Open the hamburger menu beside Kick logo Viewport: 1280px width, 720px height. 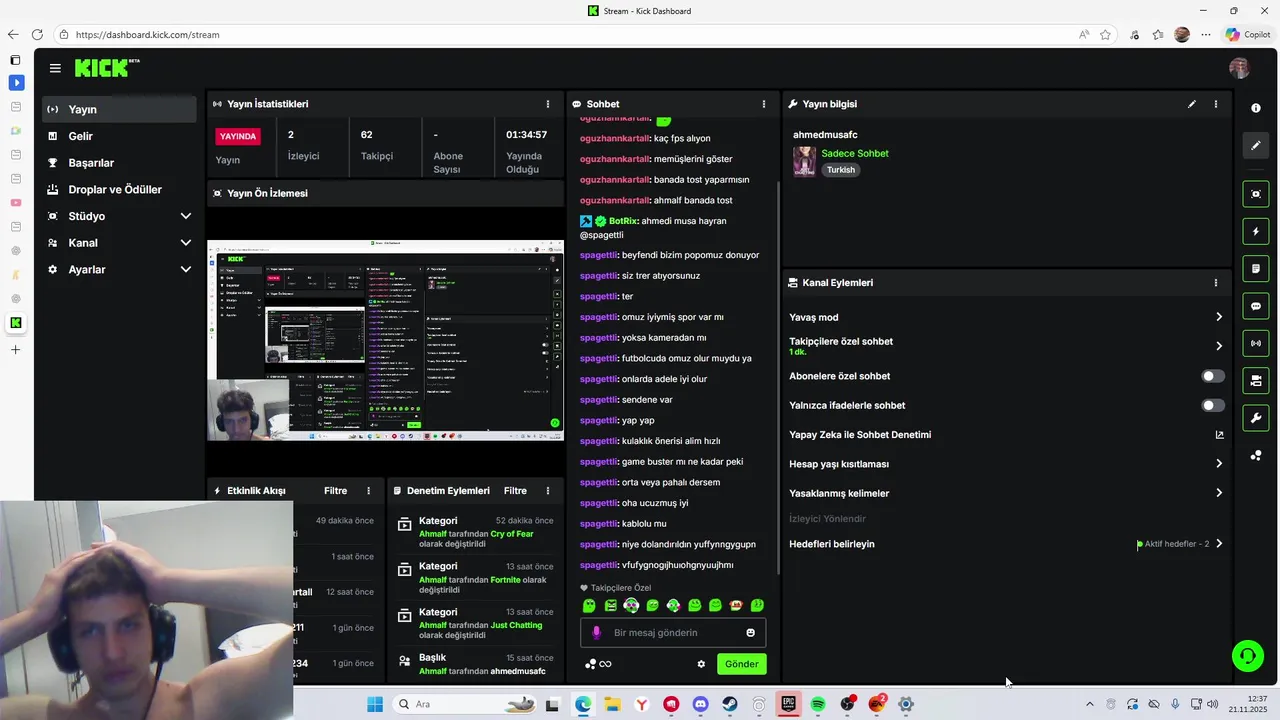pos(55,68)
